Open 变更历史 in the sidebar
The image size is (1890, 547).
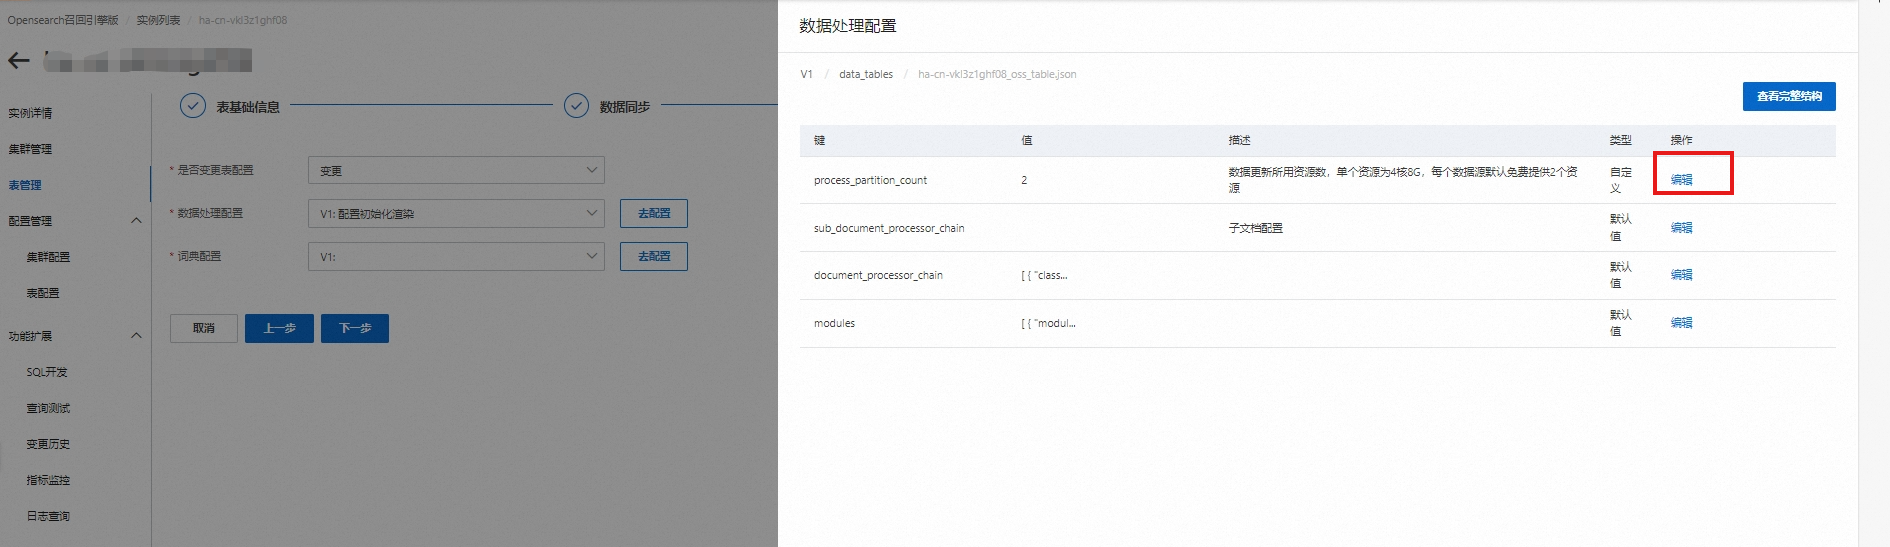(49, 444)
